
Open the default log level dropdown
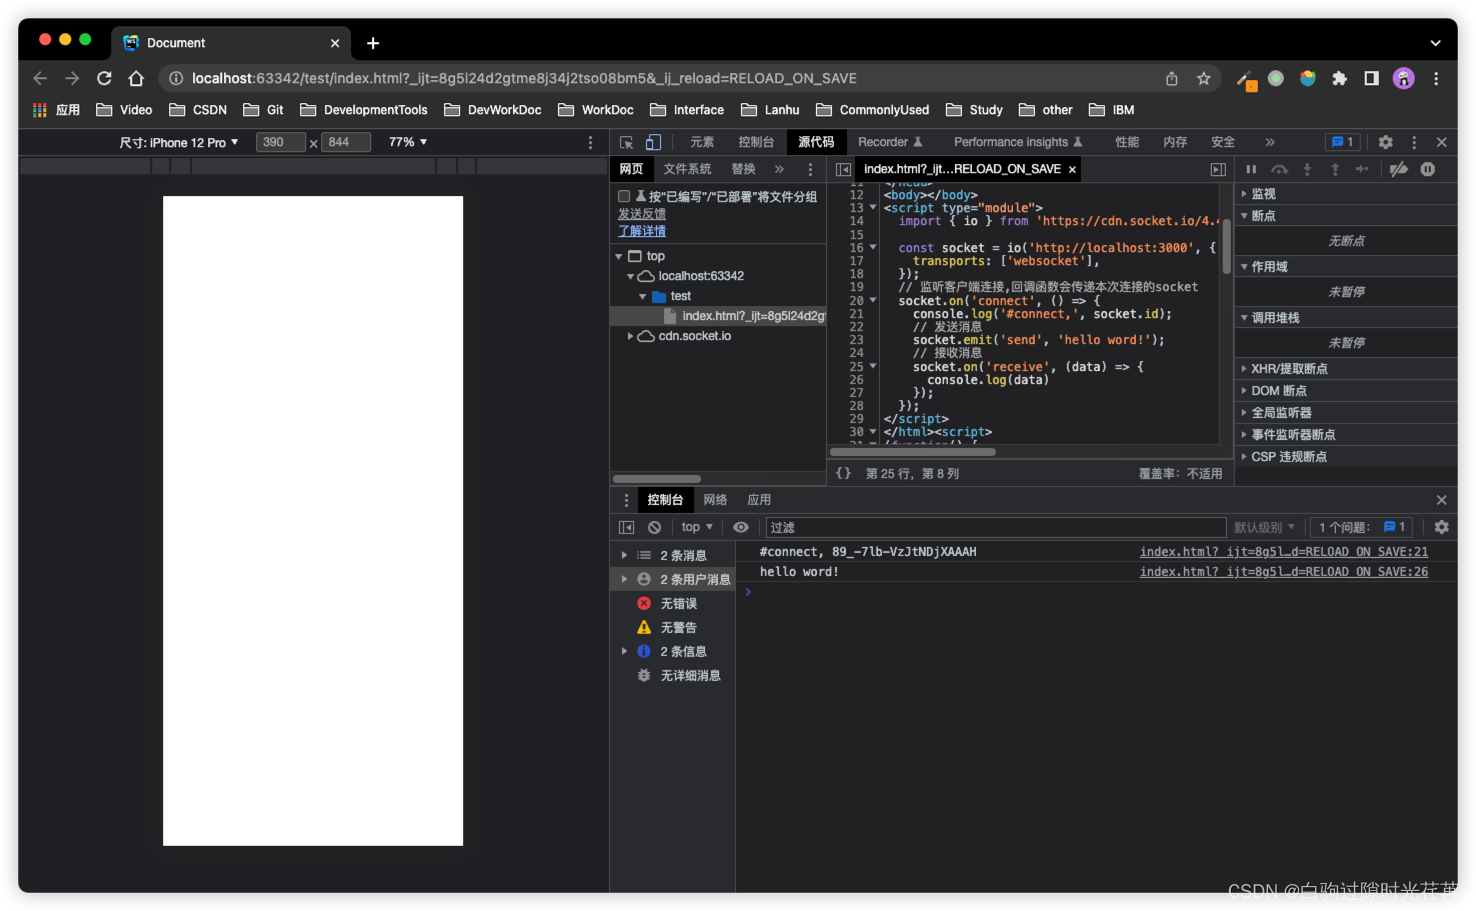tap(1264, 527)
